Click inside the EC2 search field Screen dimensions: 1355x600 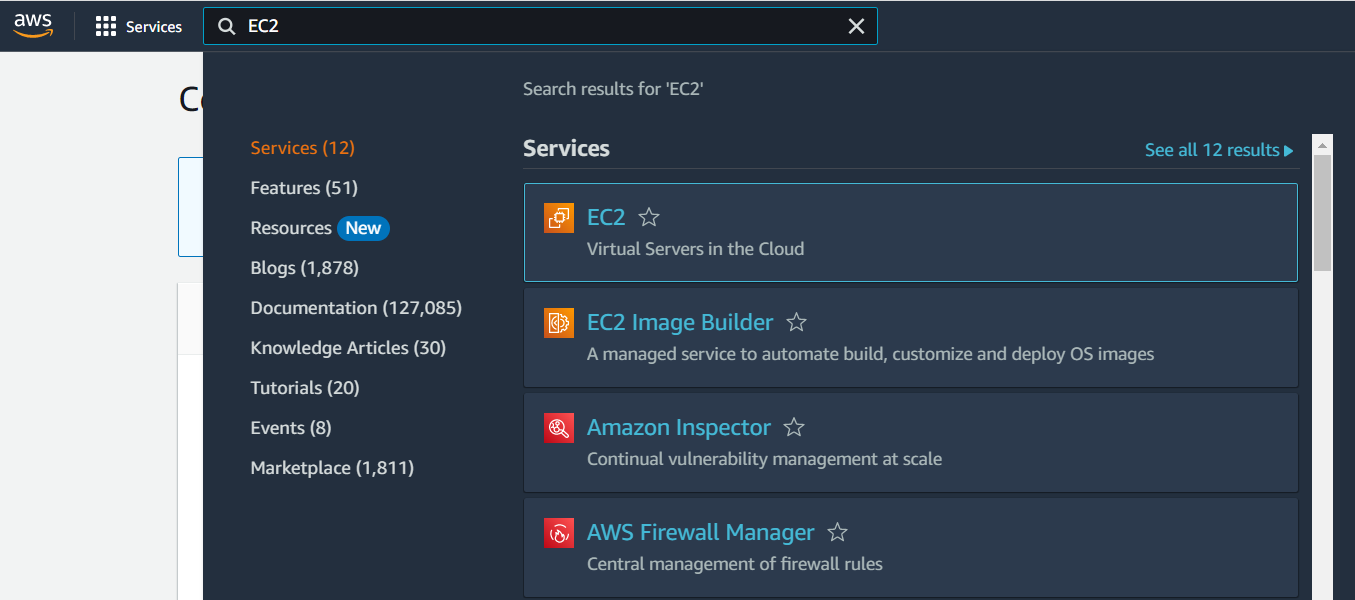[x=540, y=27]
